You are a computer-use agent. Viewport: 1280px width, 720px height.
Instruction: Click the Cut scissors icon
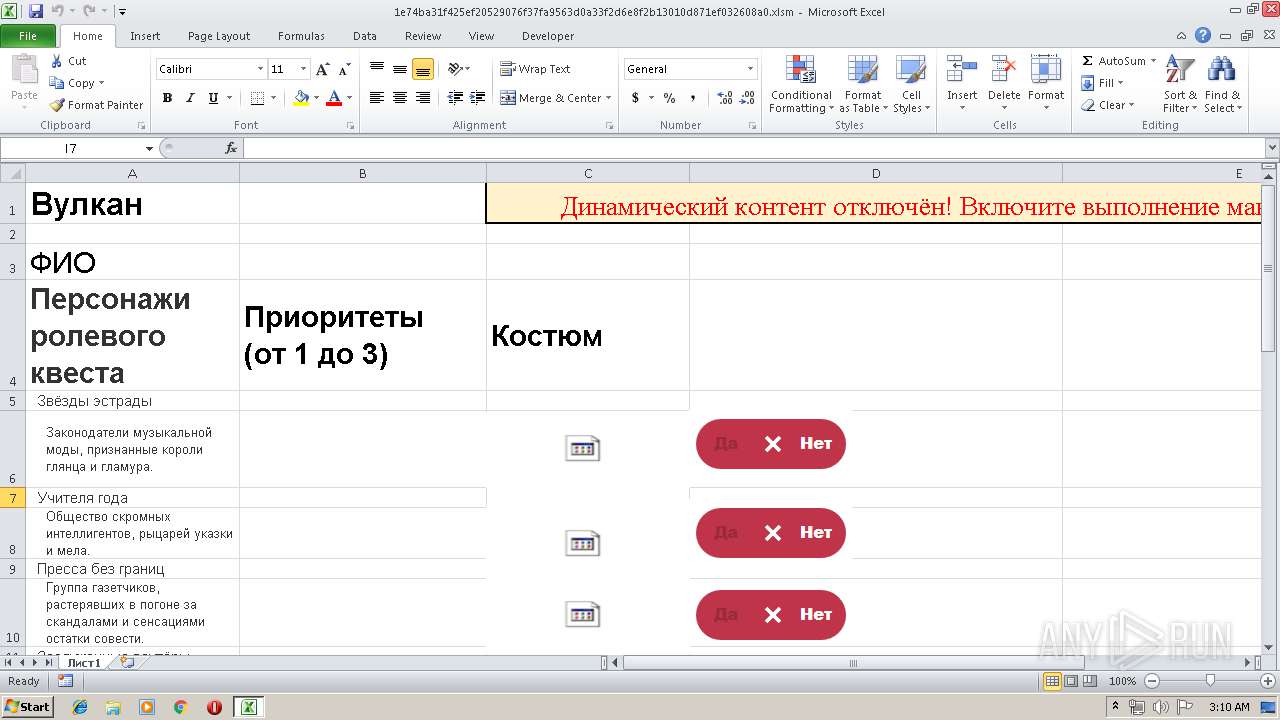tap(57, 61)
